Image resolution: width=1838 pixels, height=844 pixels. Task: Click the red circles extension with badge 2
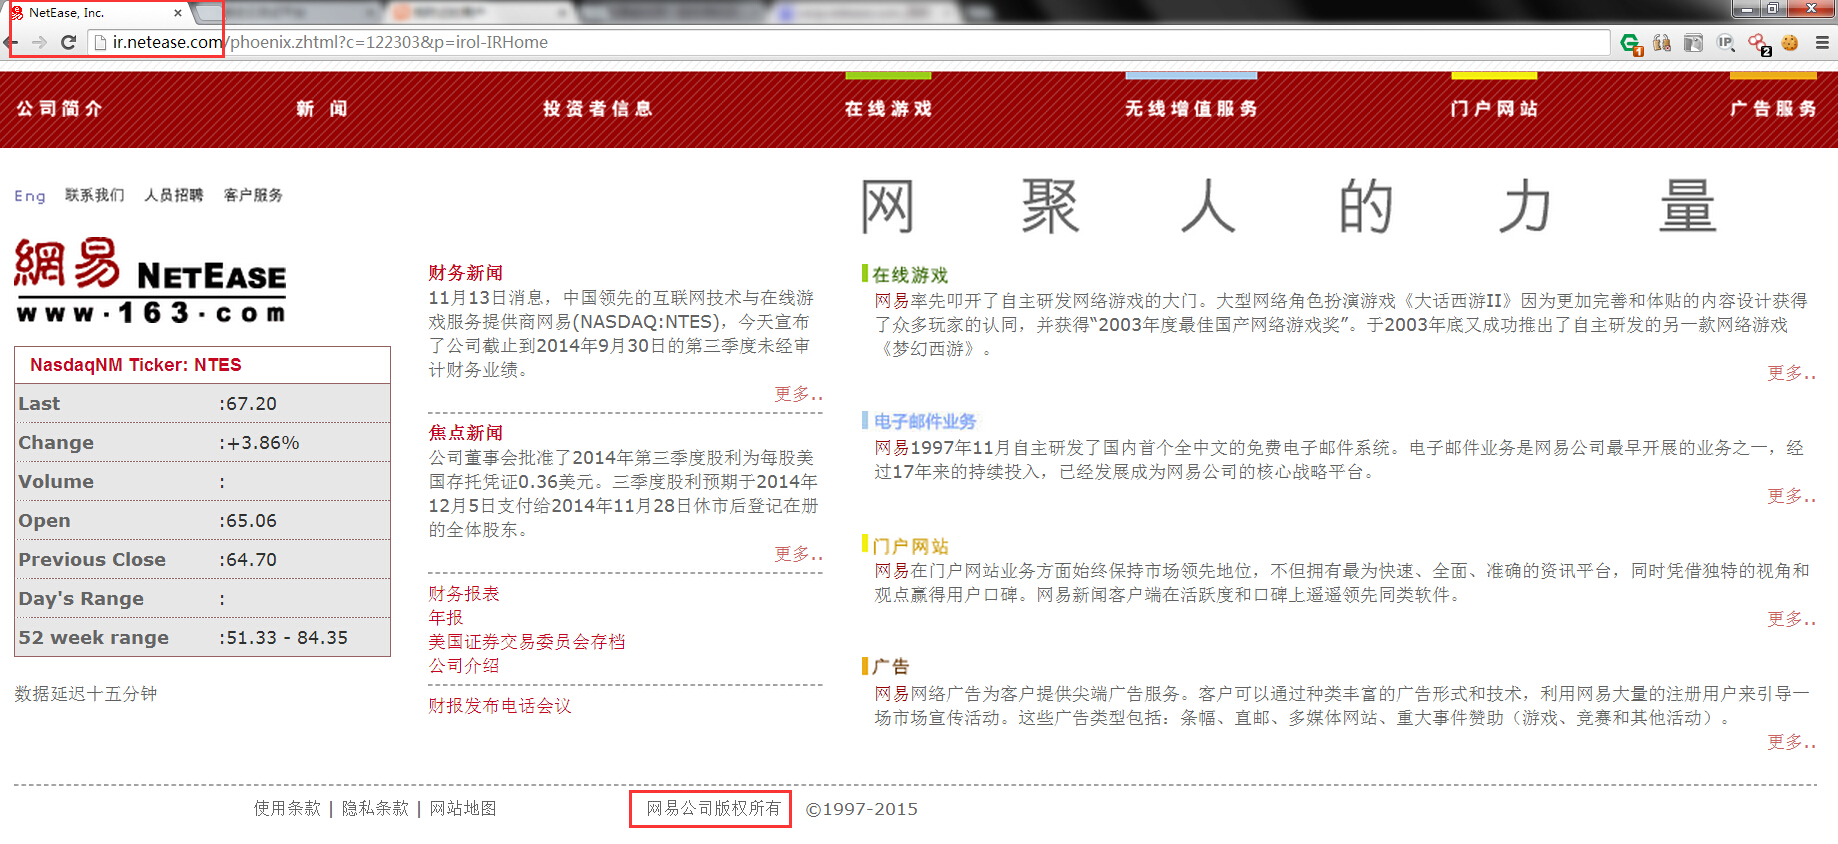point(1759,43)
